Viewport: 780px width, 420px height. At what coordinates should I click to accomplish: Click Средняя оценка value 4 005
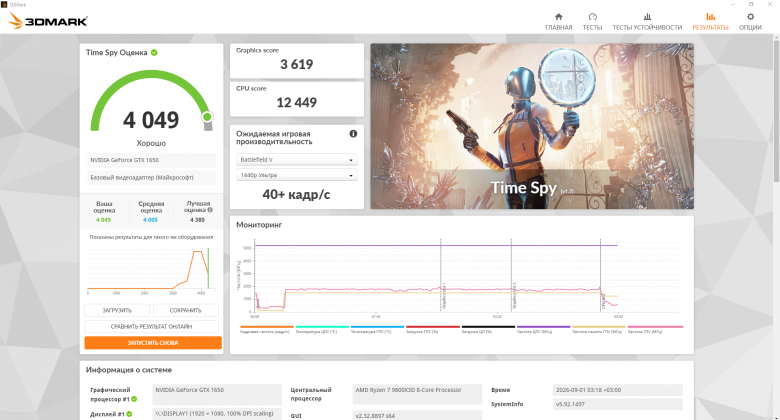point(150,219)
